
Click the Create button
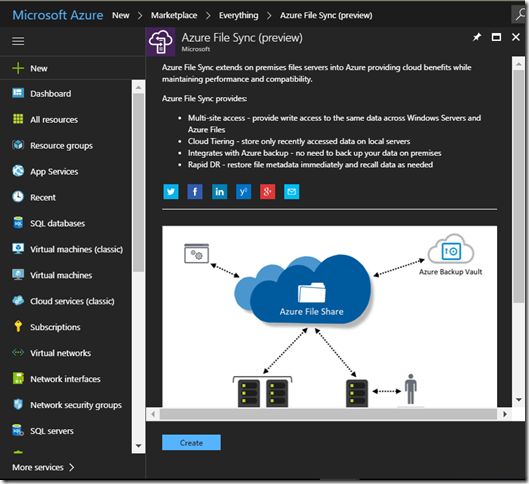[191, 443]
